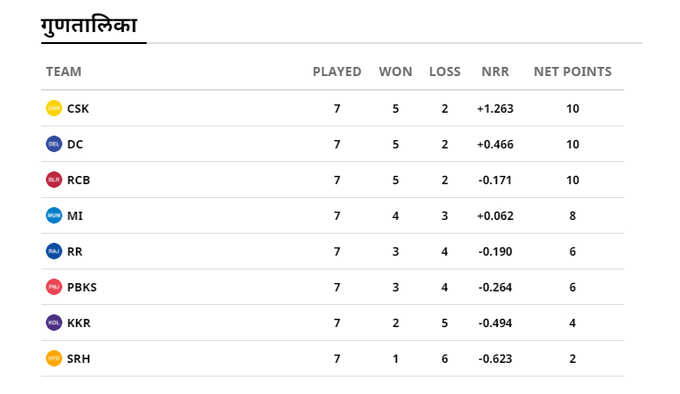Click the TEAM column header
Screen dimensions: 680x394
pyautogui.click(x=64, y=72)
